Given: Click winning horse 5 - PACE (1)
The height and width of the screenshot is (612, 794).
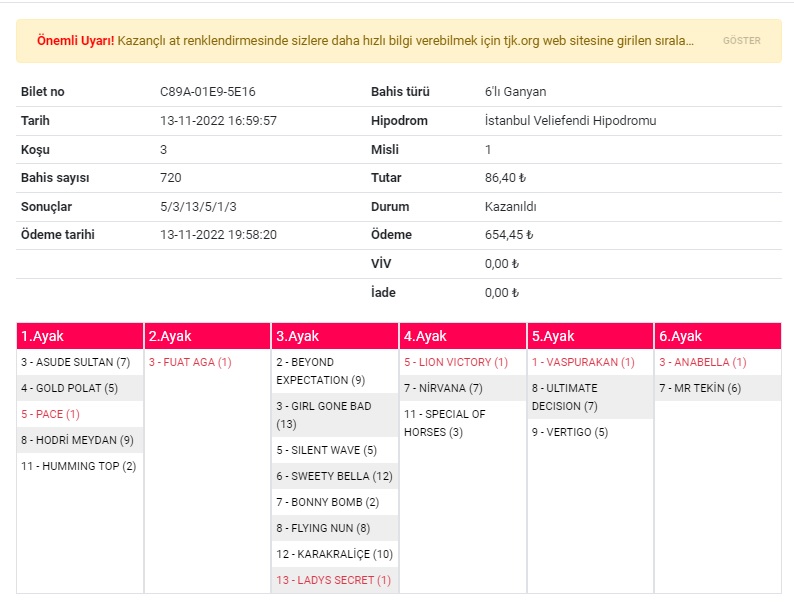Looking at the screenshot, I should (x=50, y=414).
